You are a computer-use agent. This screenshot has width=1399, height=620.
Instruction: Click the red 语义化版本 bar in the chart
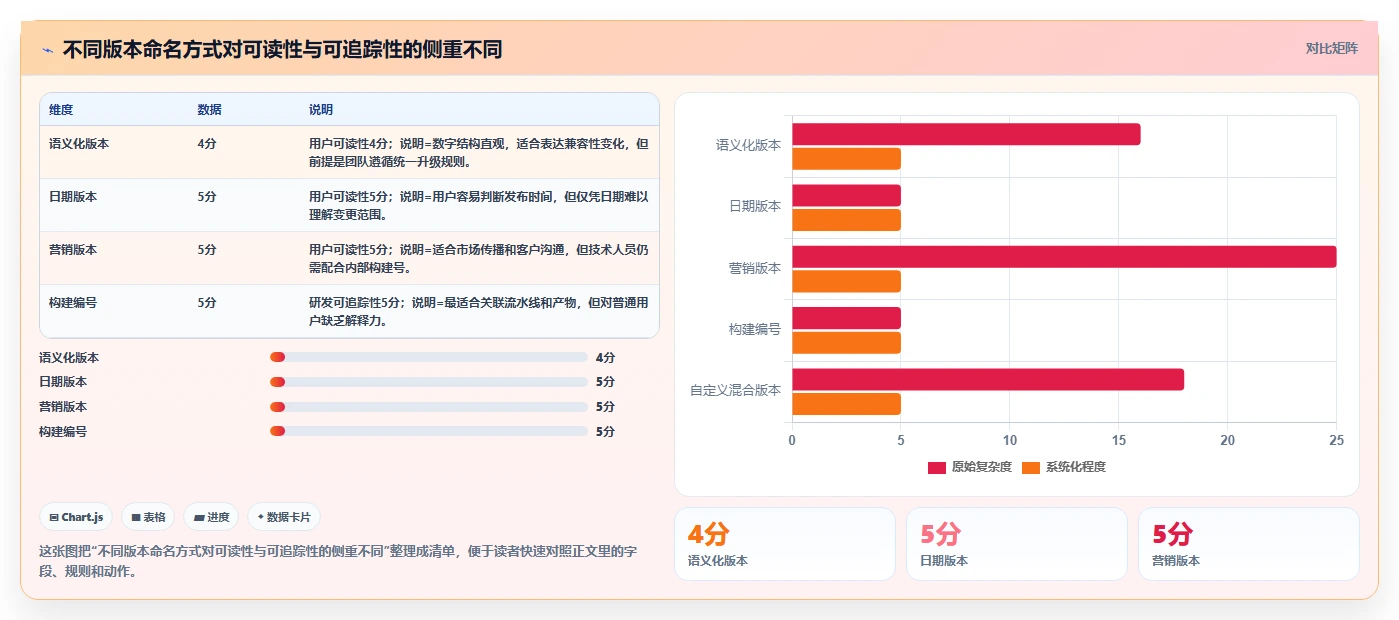click(966, 134)
